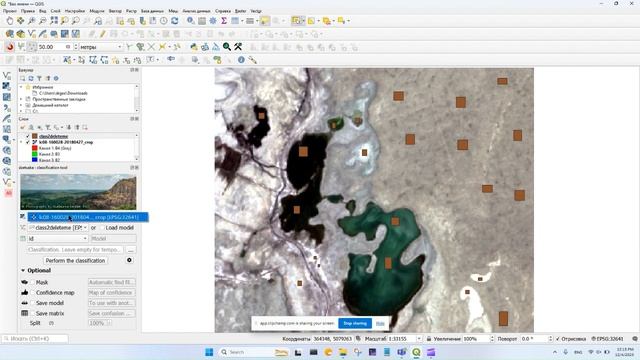The image size is (640, 360).
Task: Click the Remove Layer icon in Layers panel
Action: [x=85, y=127]
